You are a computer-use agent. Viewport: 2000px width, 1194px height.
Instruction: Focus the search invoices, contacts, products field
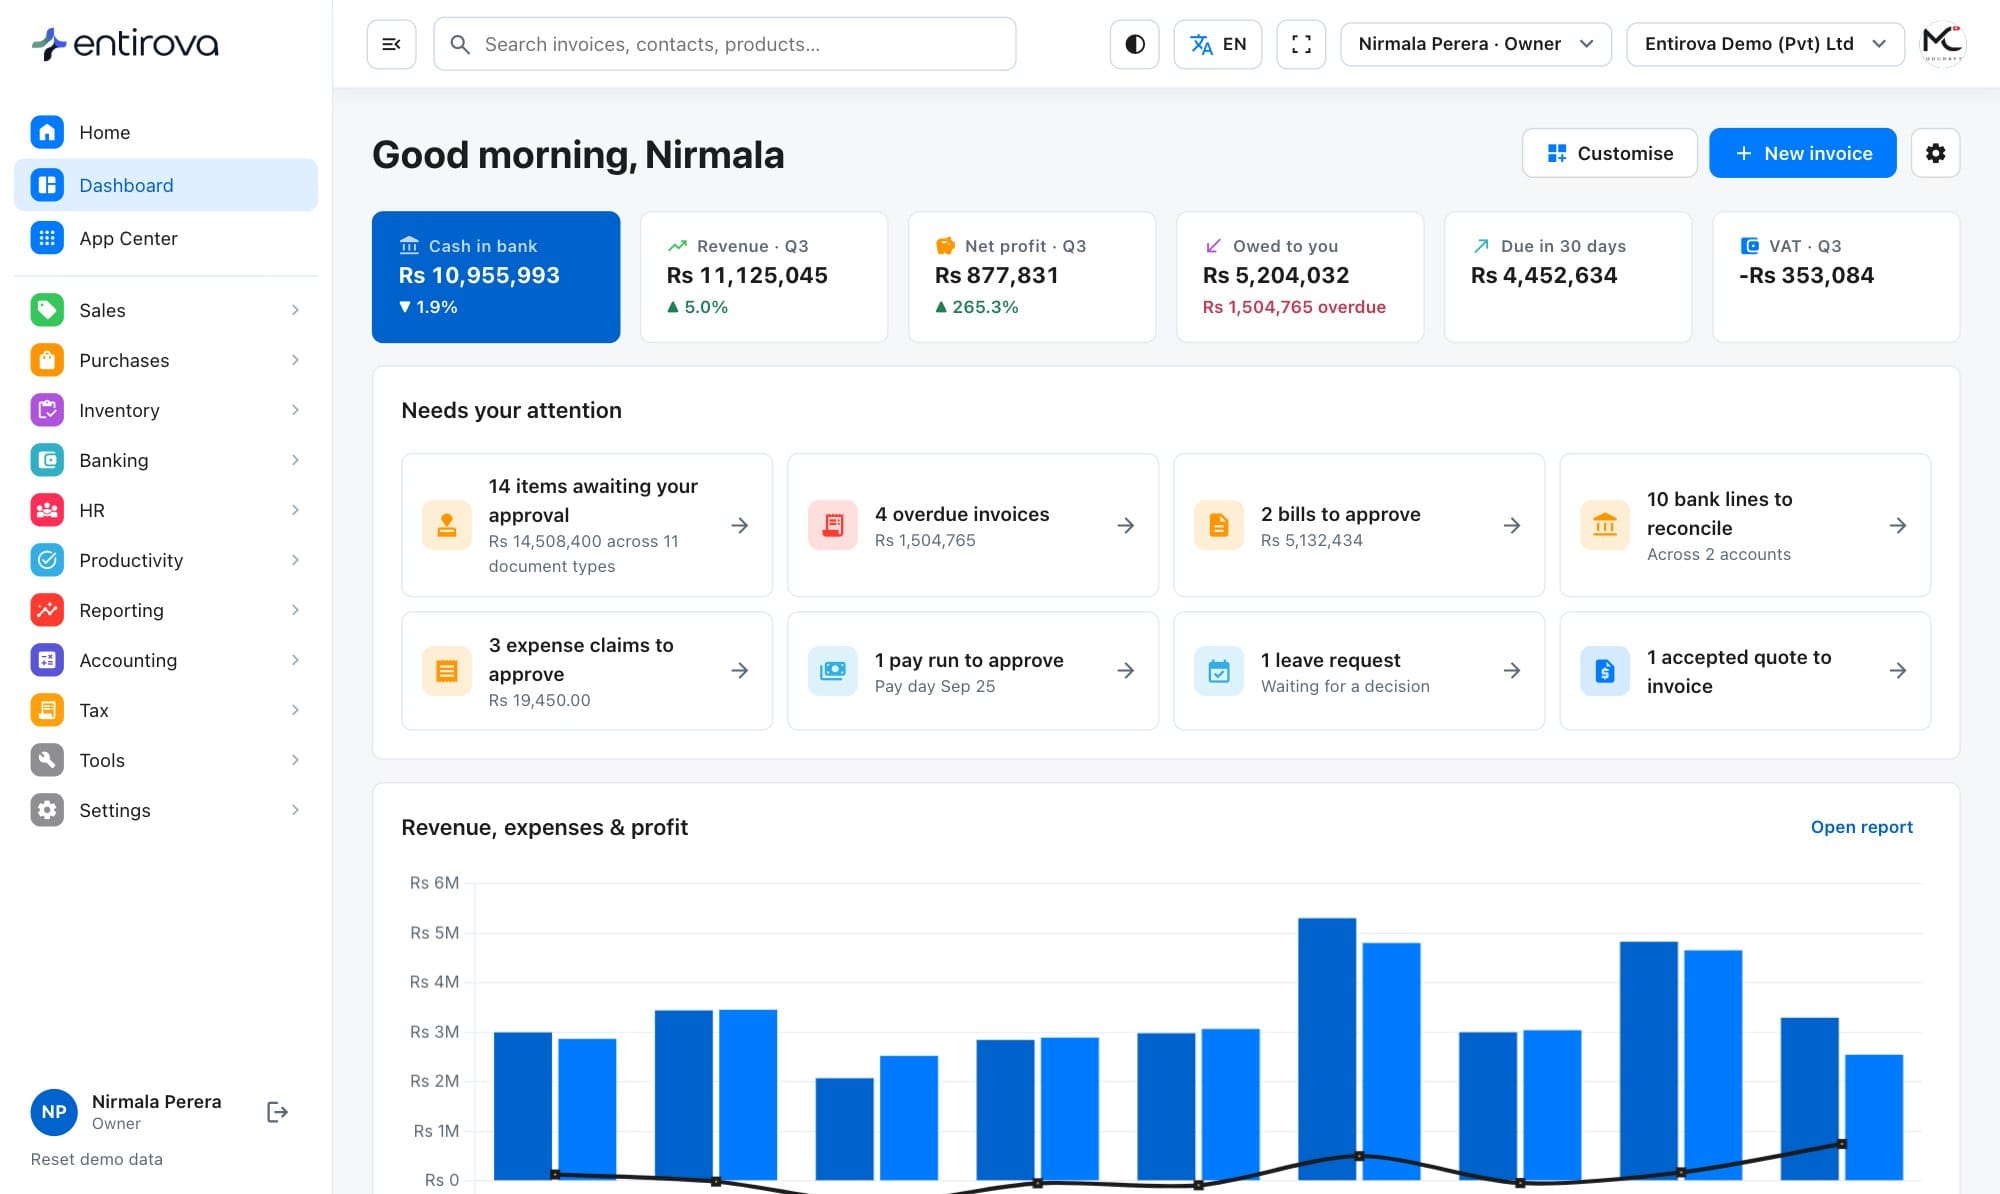point(724,44)
